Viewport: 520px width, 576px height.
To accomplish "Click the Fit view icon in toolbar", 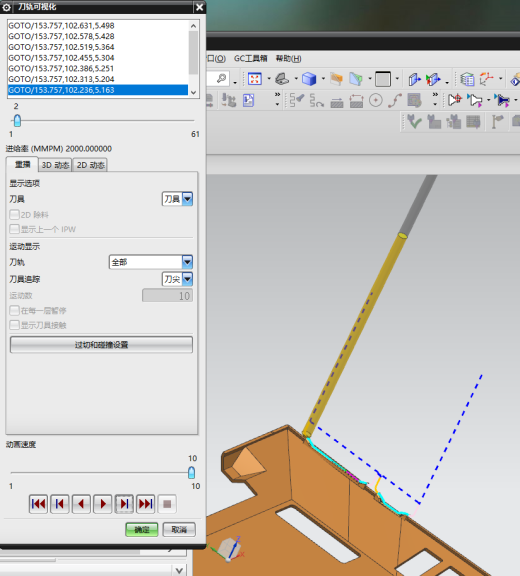I will point(254,79).
